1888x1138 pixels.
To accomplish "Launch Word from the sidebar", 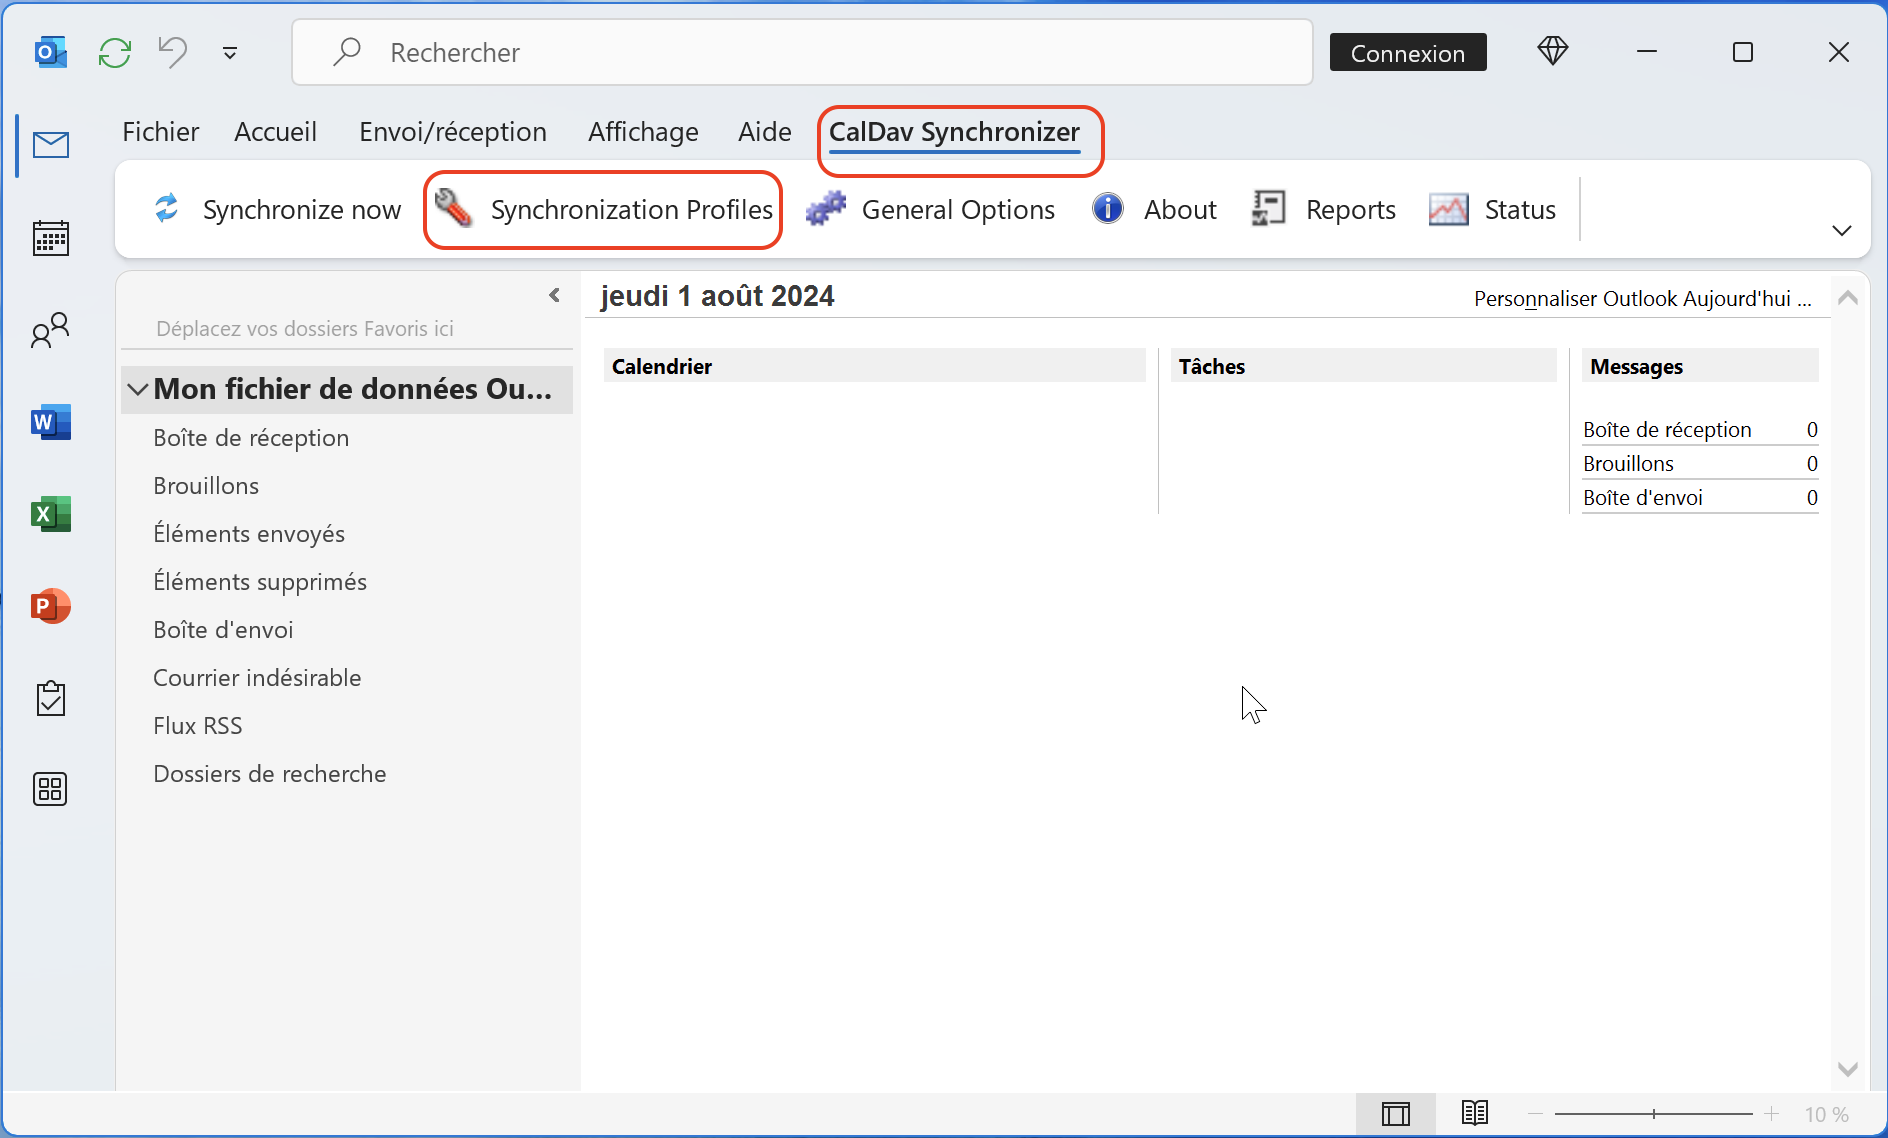I will [50, 422].
